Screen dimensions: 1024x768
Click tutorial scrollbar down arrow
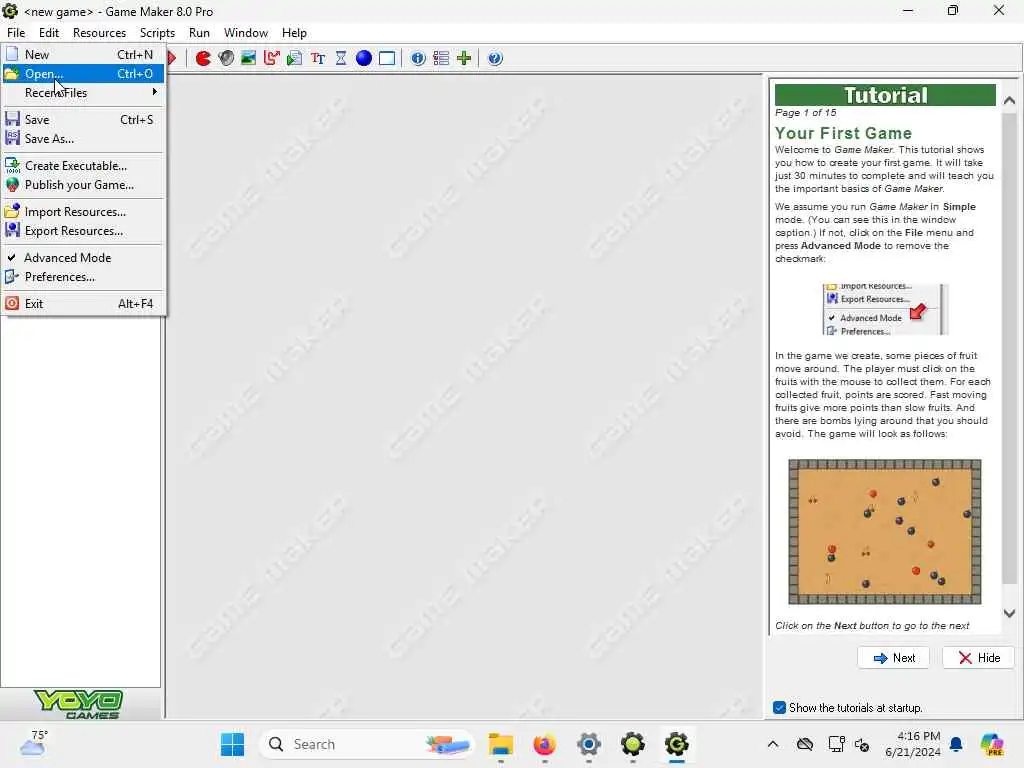[x=1009, y=613]
